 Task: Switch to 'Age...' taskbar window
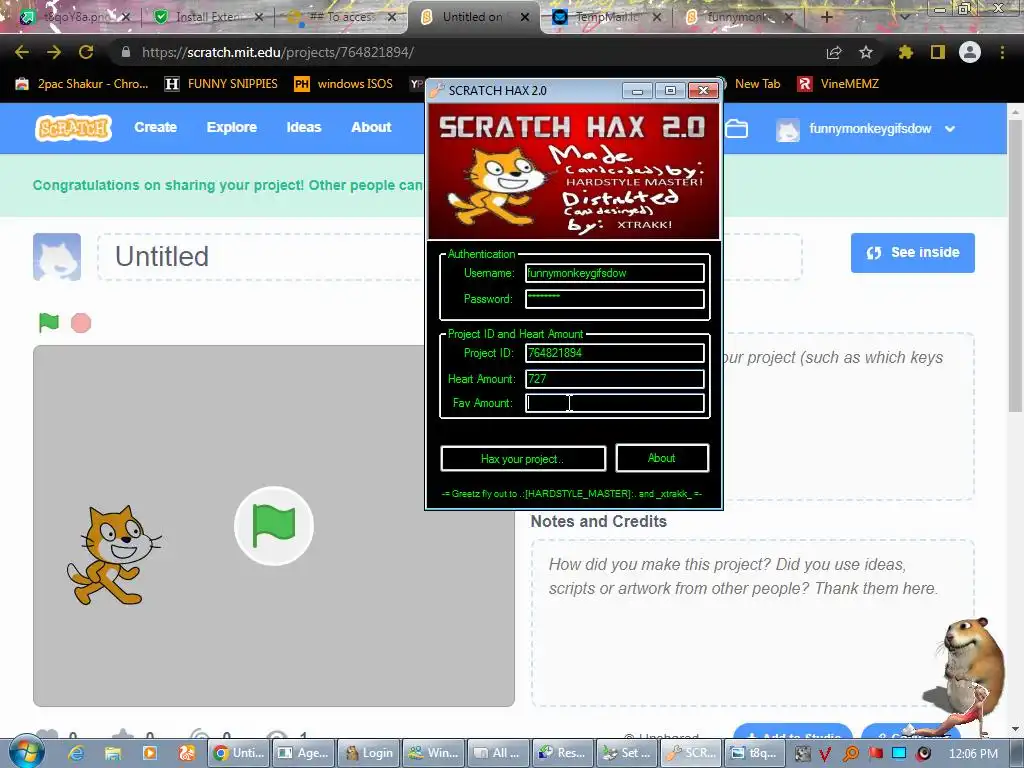[x=304, y=753]
